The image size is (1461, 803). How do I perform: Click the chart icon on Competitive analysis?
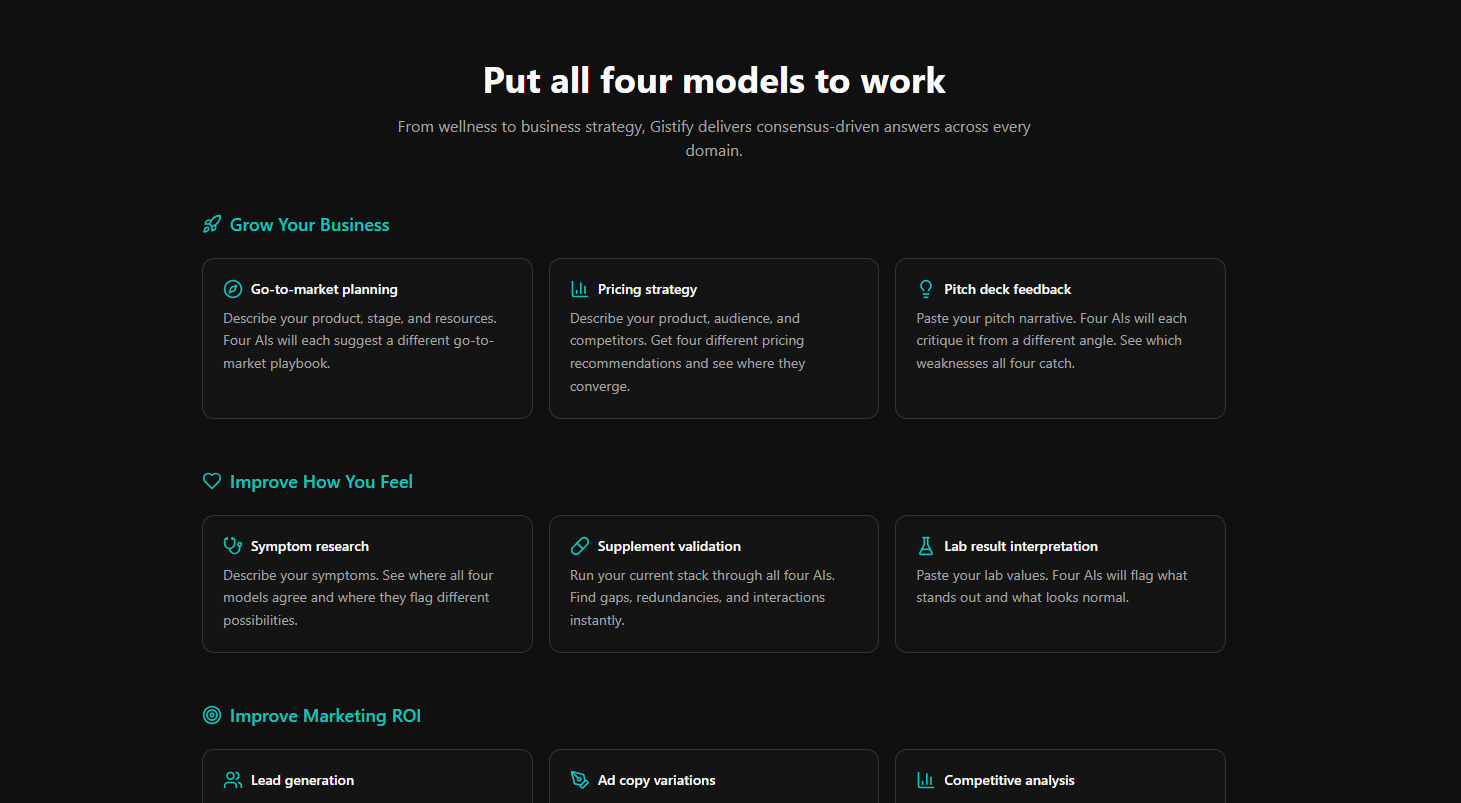[926, 780]
